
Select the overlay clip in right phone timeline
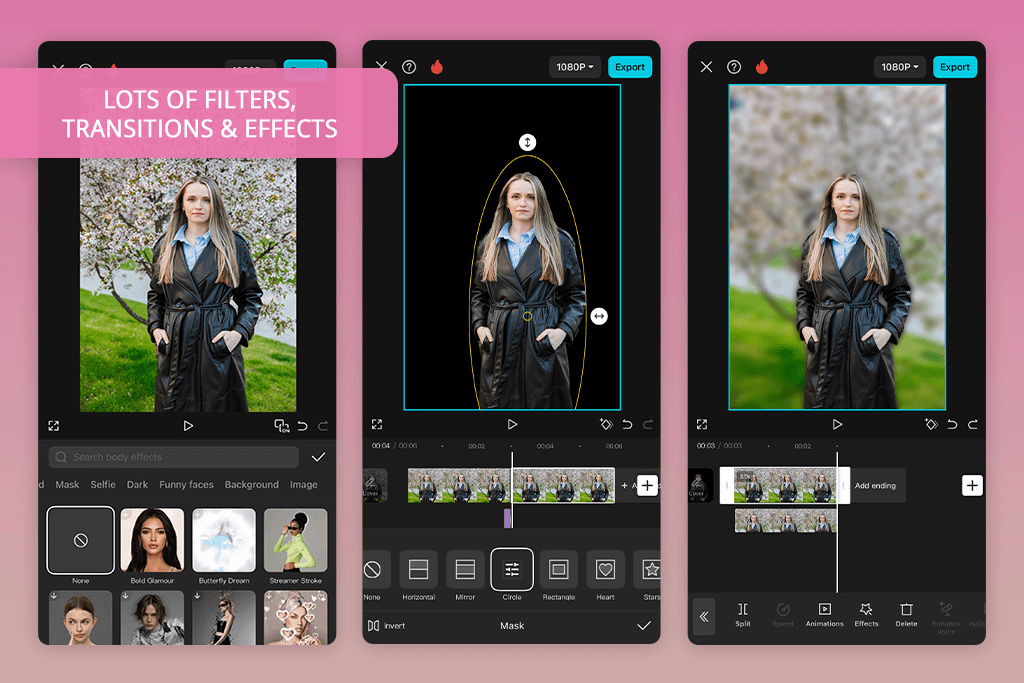[x=786, y=521]
